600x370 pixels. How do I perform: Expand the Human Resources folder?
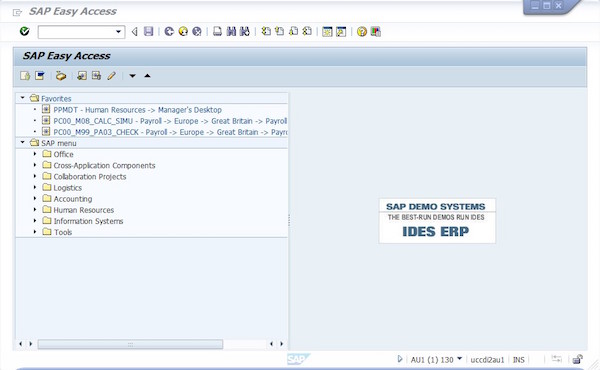click(x=35, y=210)
